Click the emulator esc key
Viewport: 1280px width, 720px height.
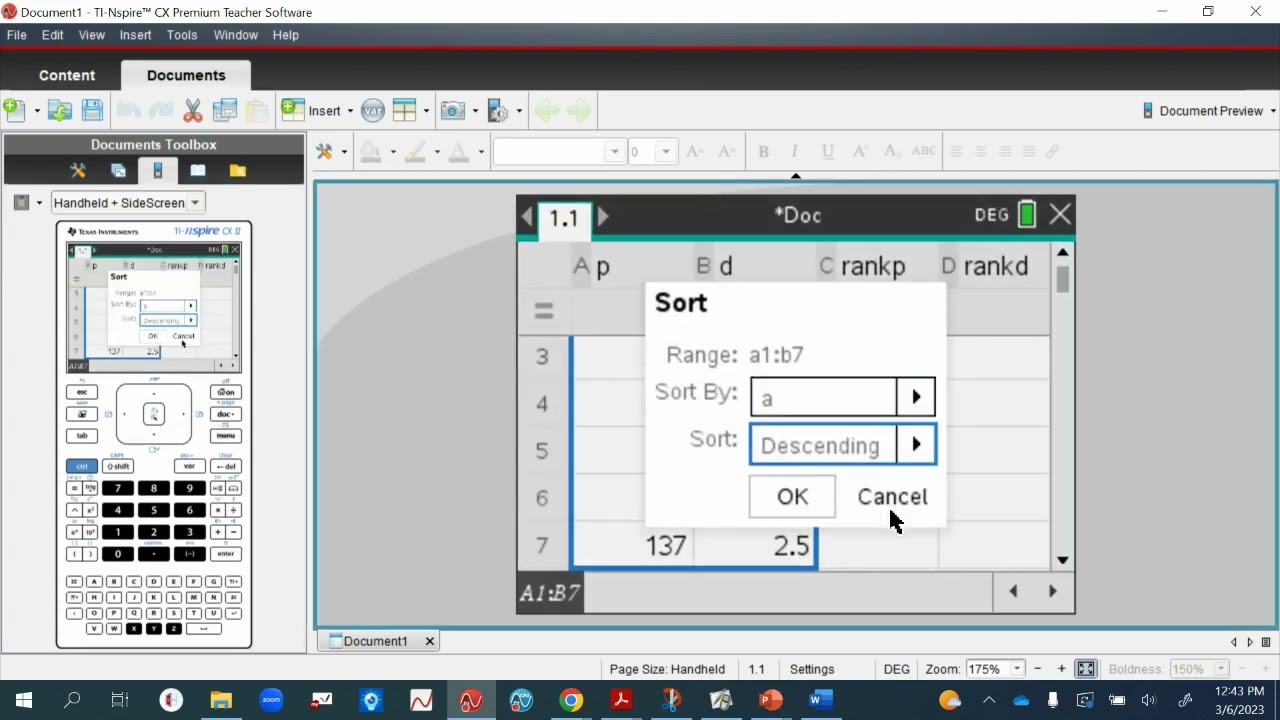(x=82, y=392)
